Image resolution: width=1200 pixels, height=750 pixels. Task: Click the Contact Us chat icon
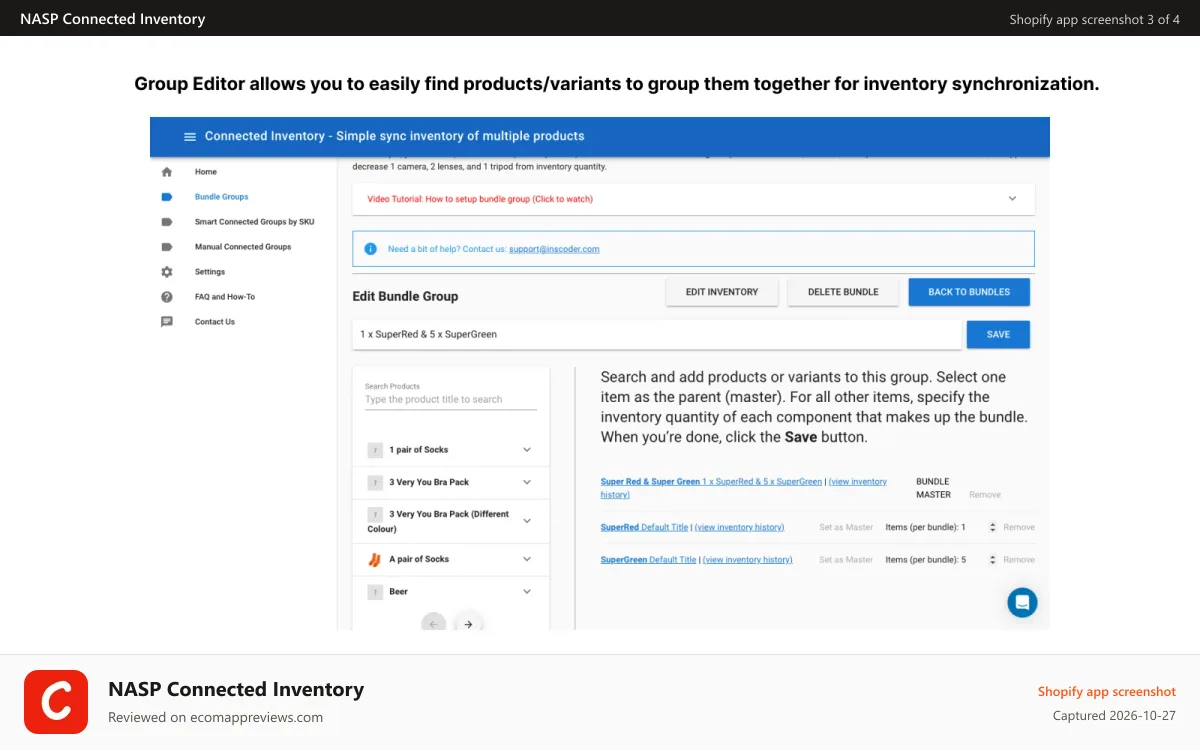167,322
